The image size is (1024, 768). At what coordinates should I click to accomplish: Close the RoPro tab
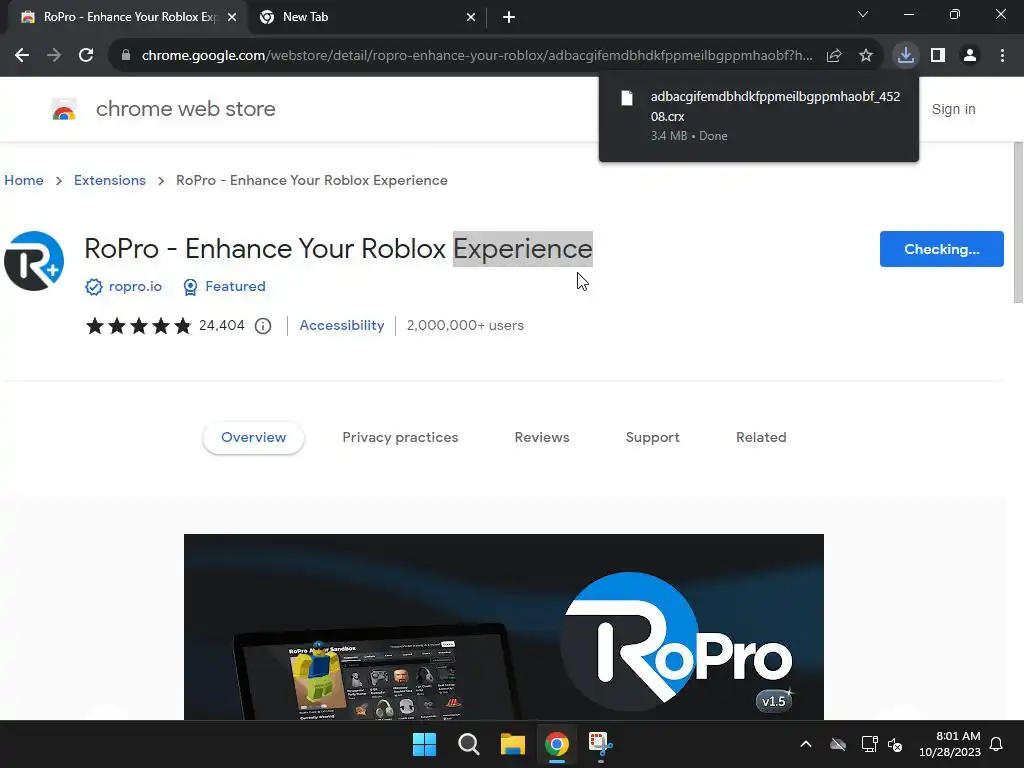click(232, 17)
